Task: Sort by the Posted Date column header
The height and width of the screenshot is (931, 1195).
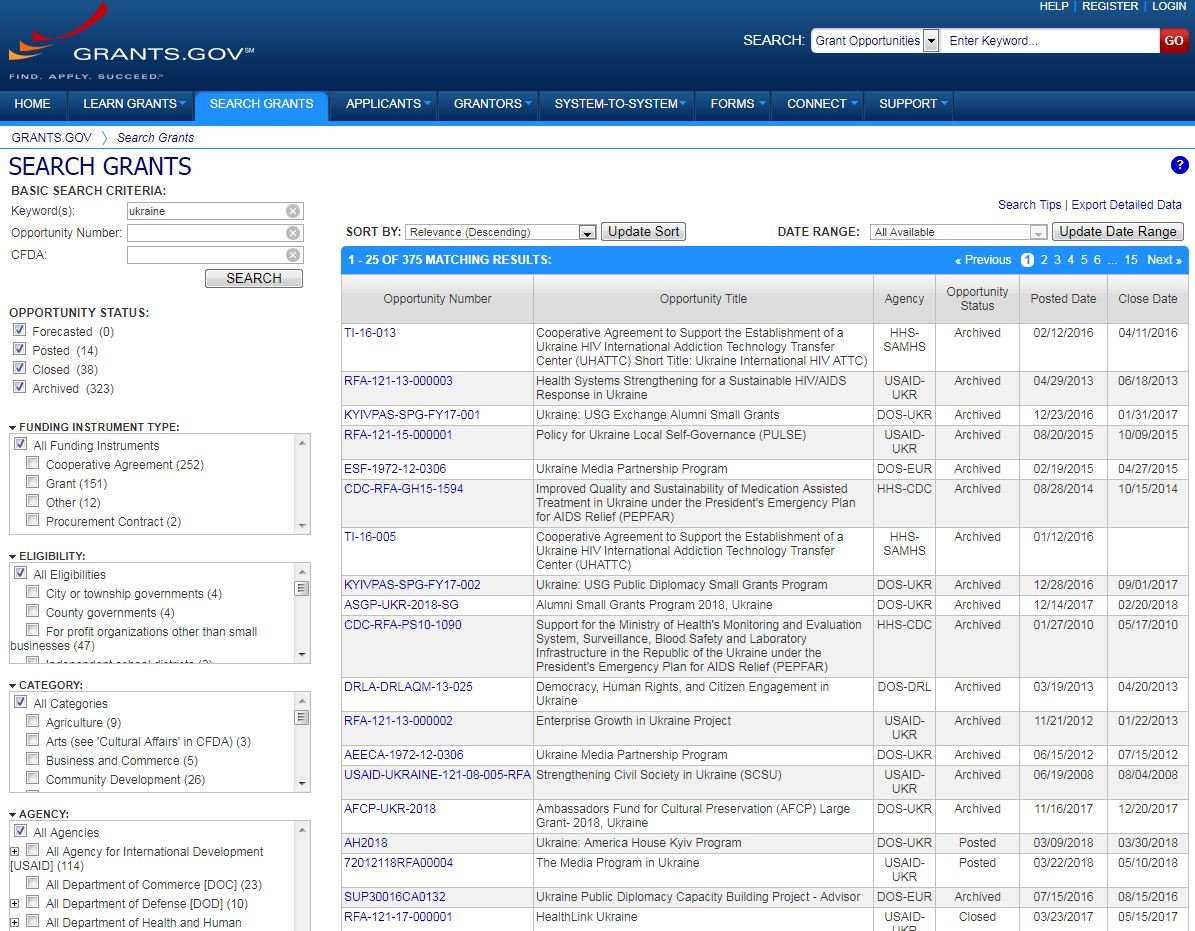Action: [1063, 299]
